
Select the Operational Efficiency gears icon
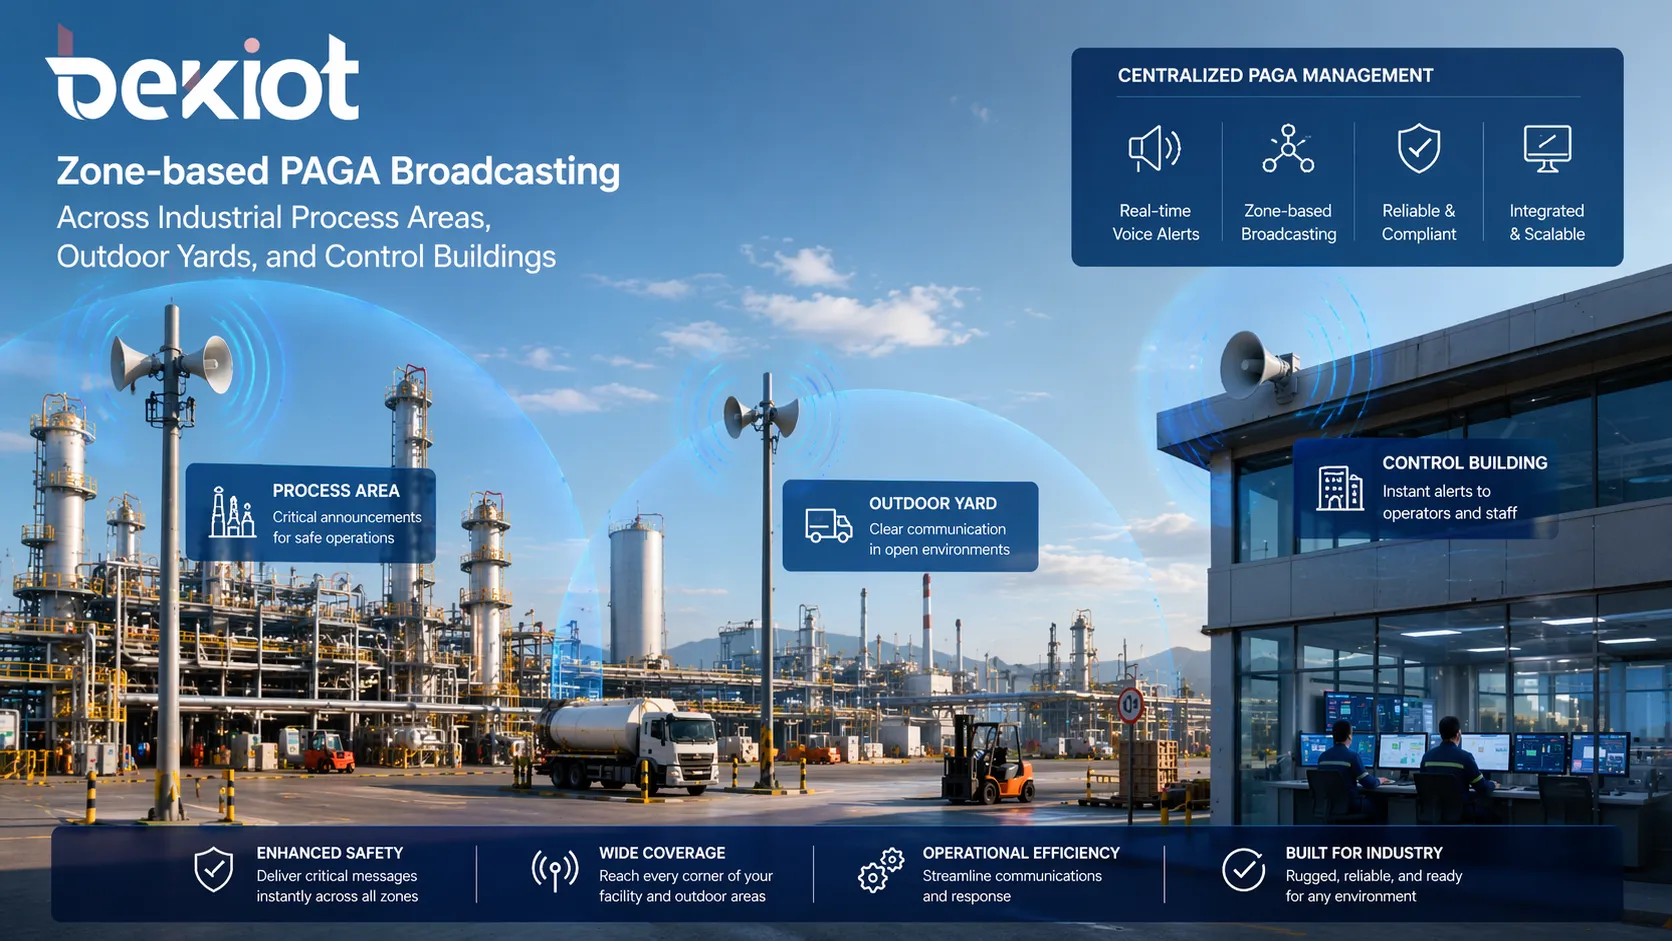tap(878, 872)
